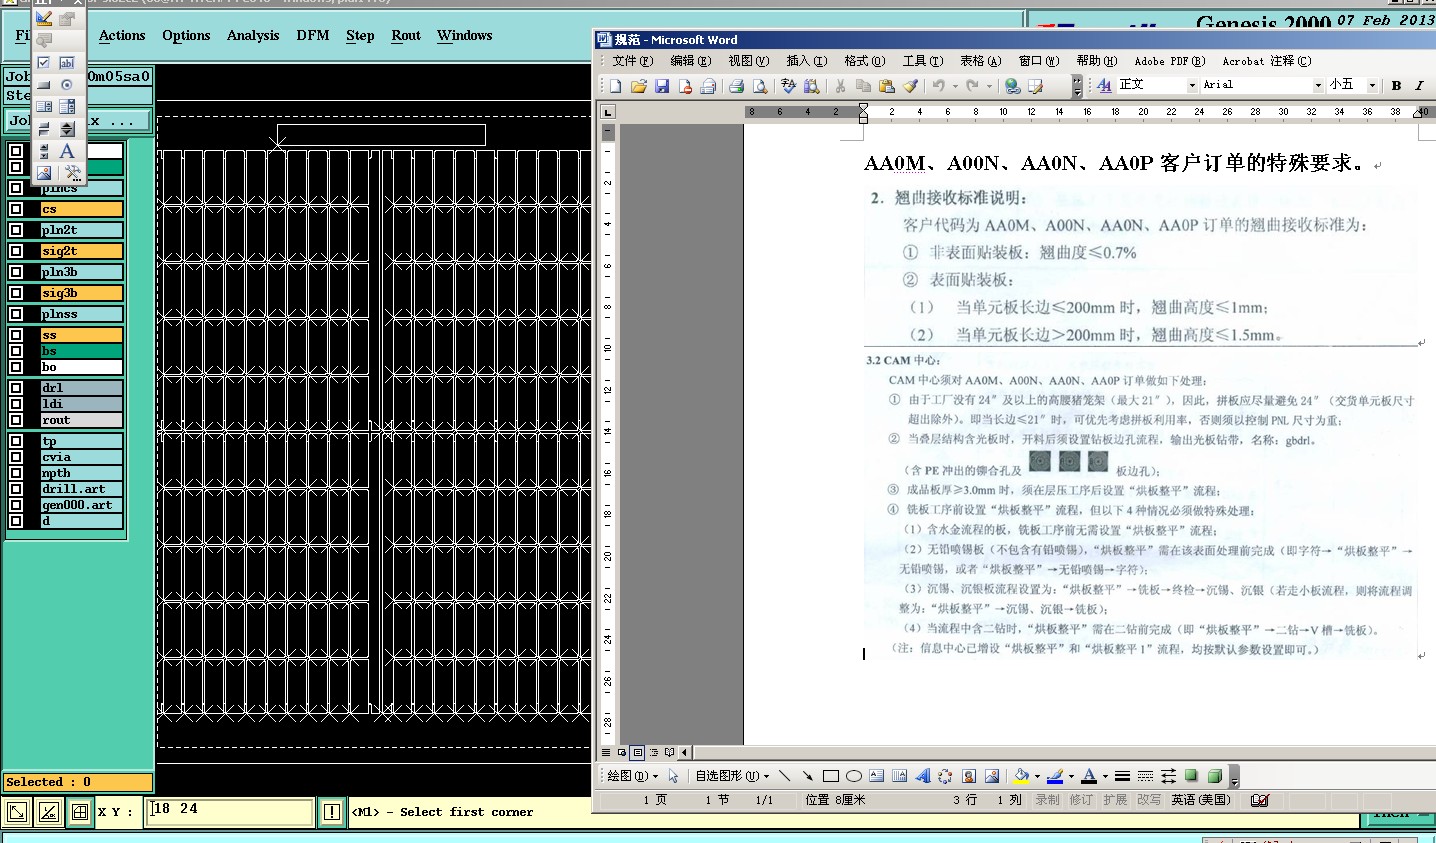This screenshot has width=1436, height=843.
Task: Click the X Y coordinate input field
Action: click(x=230, y=812)
